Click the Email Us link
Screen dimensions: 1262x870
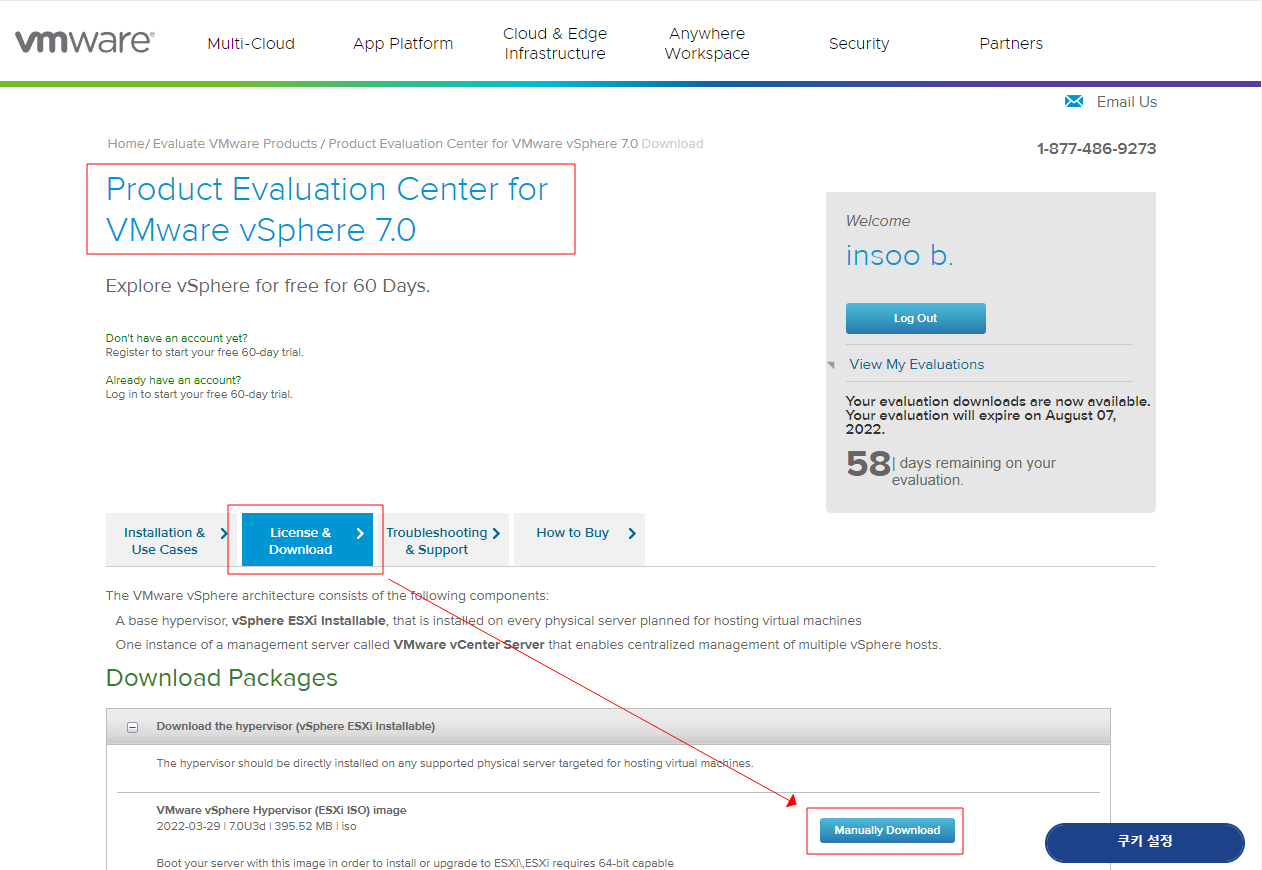coord(1127,102)
